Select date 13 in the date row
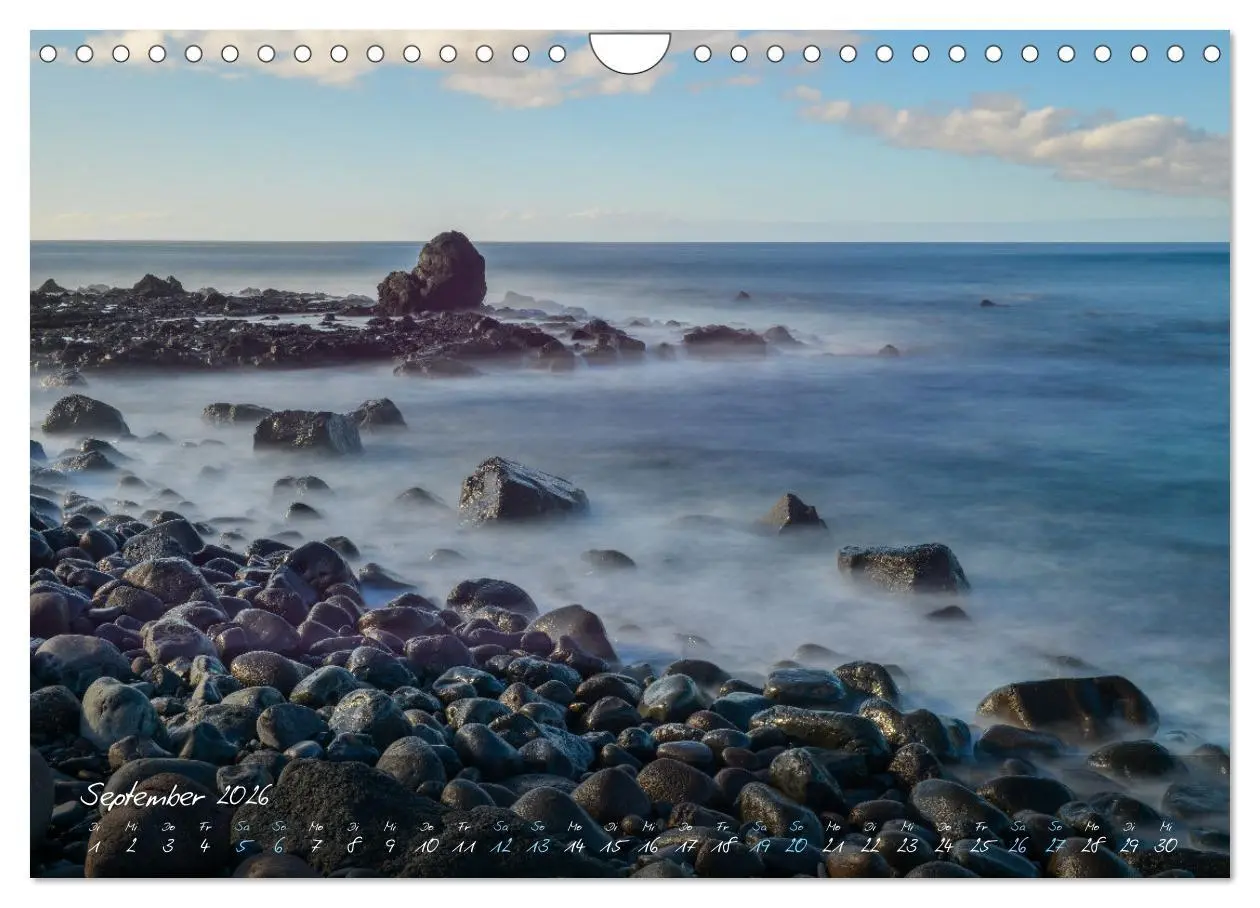The height and width of the screenshot is (908, 1260). pos(538,847)
